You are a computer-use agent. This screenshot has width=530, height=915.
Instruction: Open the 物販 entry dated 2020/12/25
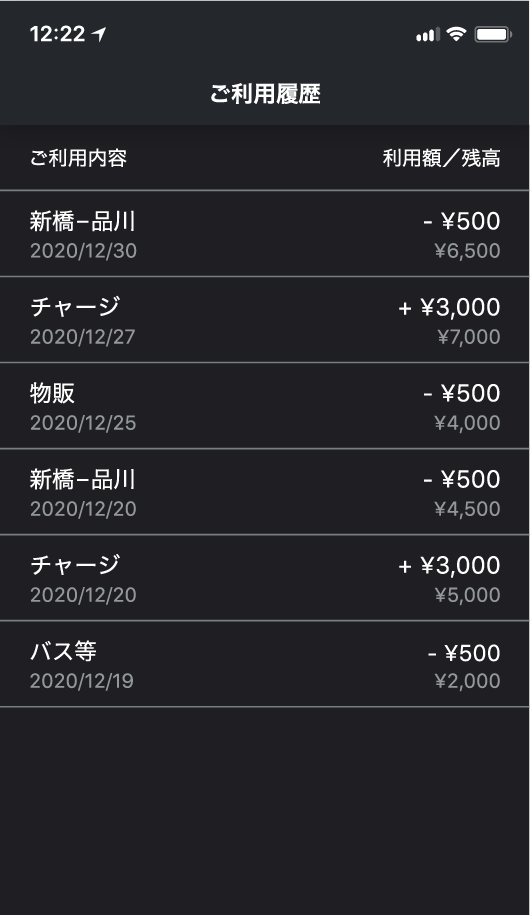point(265,406)
